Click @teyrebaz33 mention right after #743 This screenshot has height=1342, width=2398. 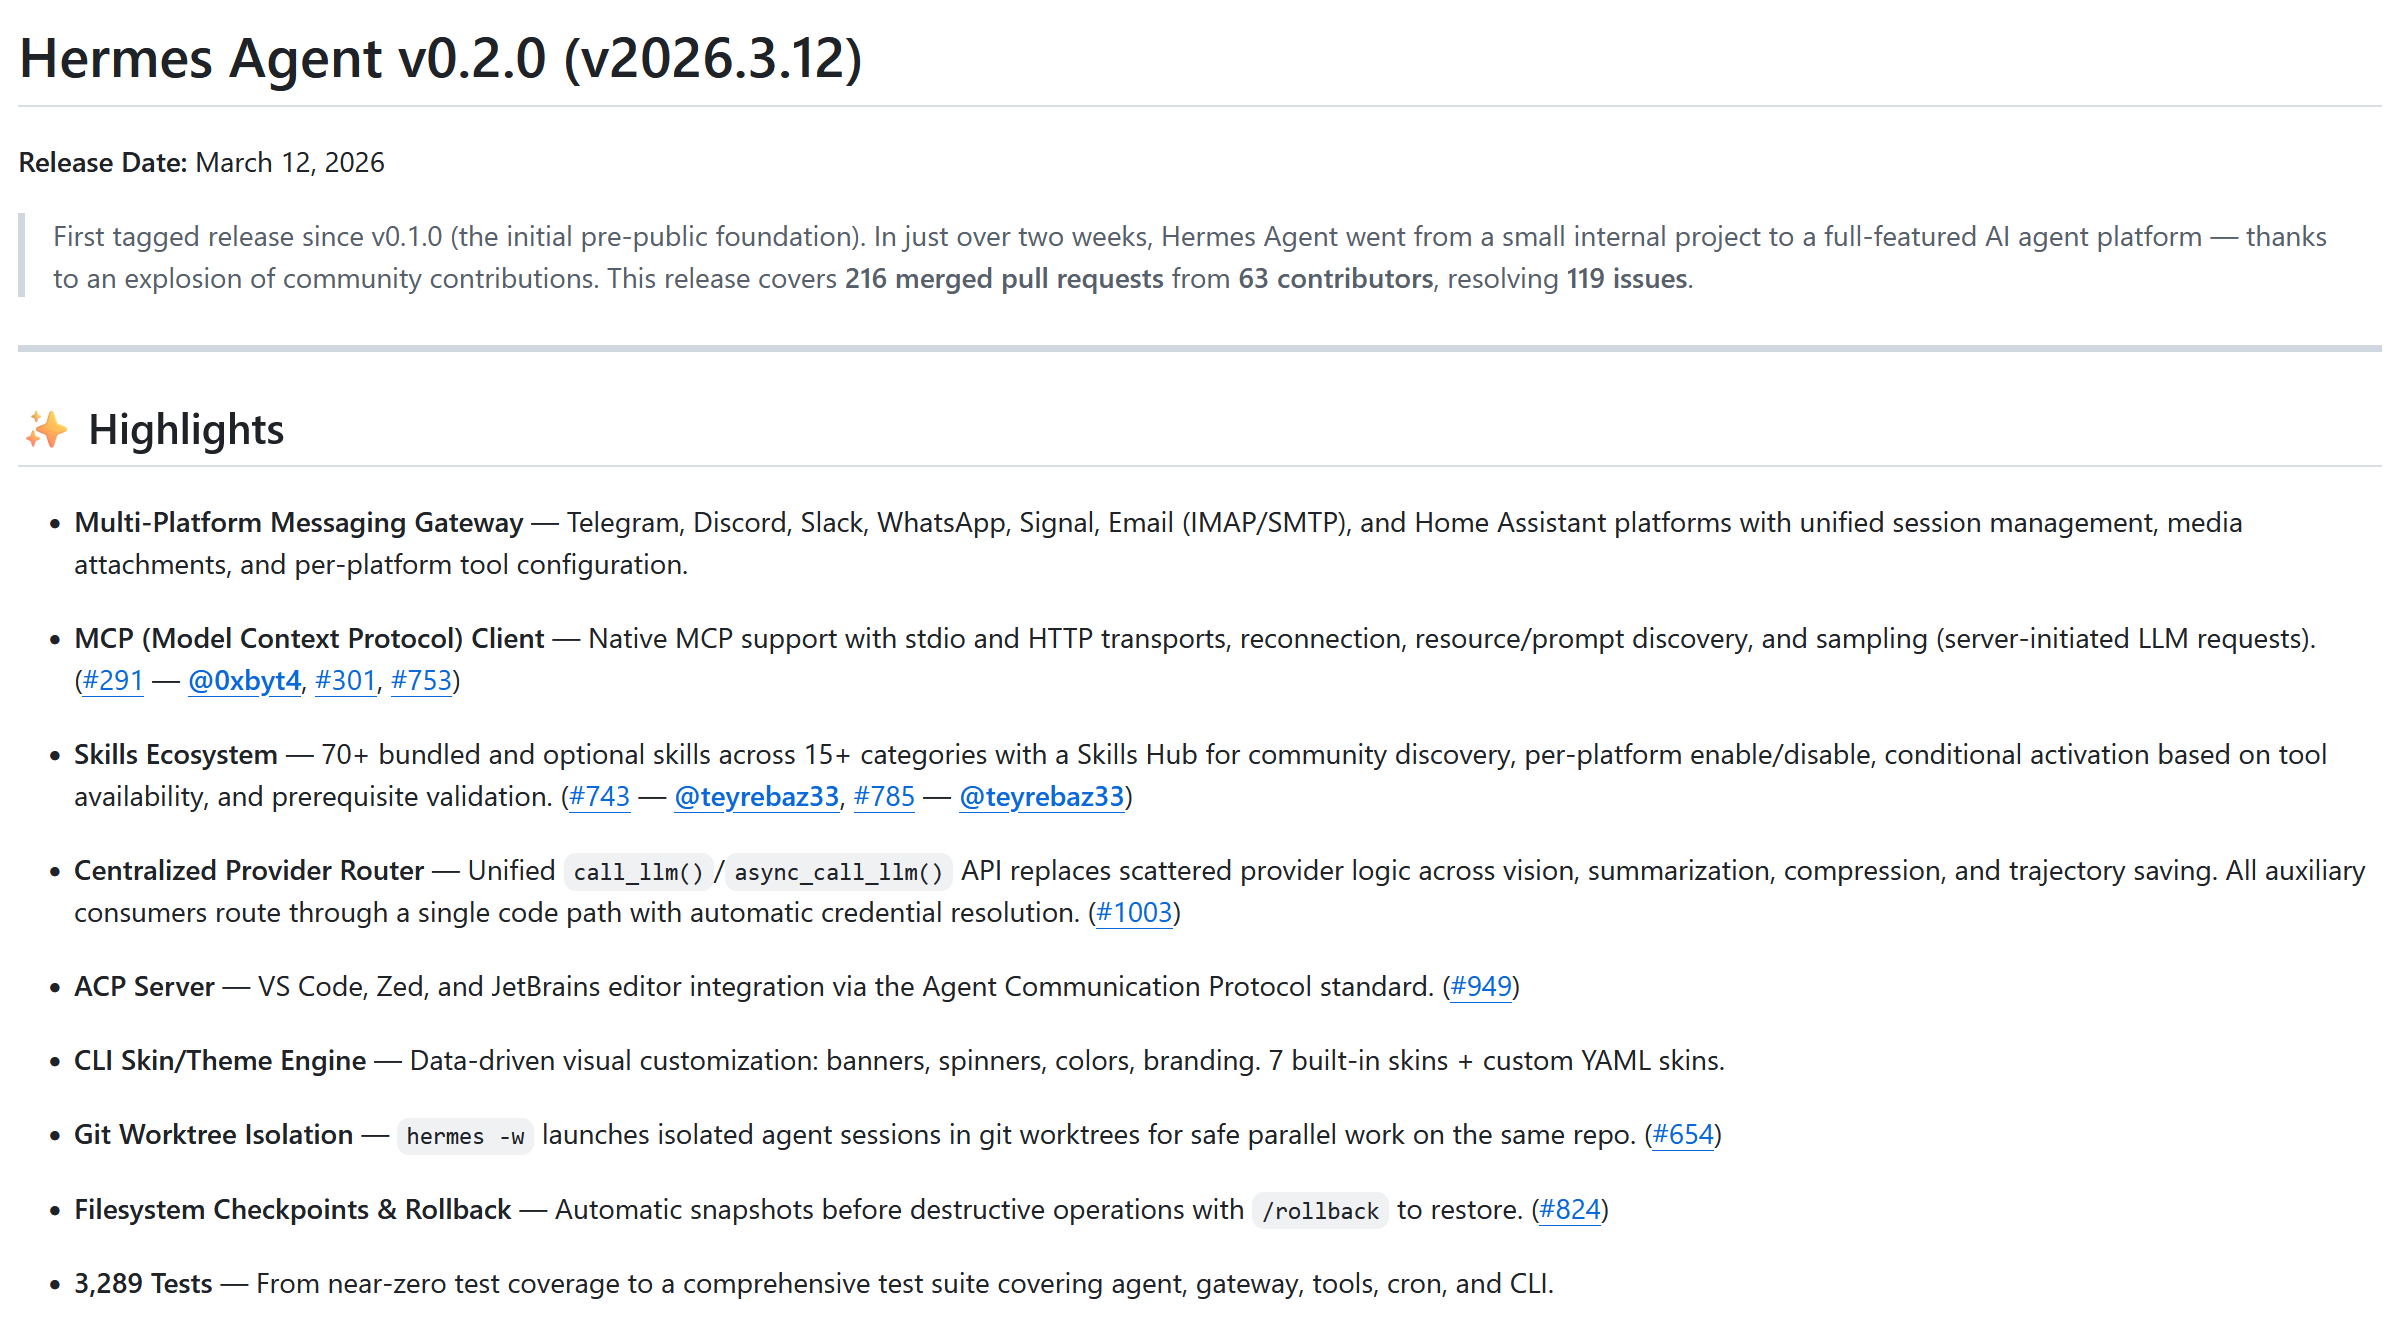(756, 797)
